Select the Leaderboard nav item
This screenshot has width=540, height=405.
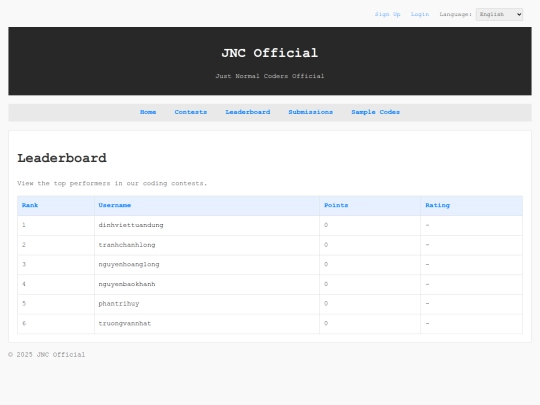[x=248, y=112]
